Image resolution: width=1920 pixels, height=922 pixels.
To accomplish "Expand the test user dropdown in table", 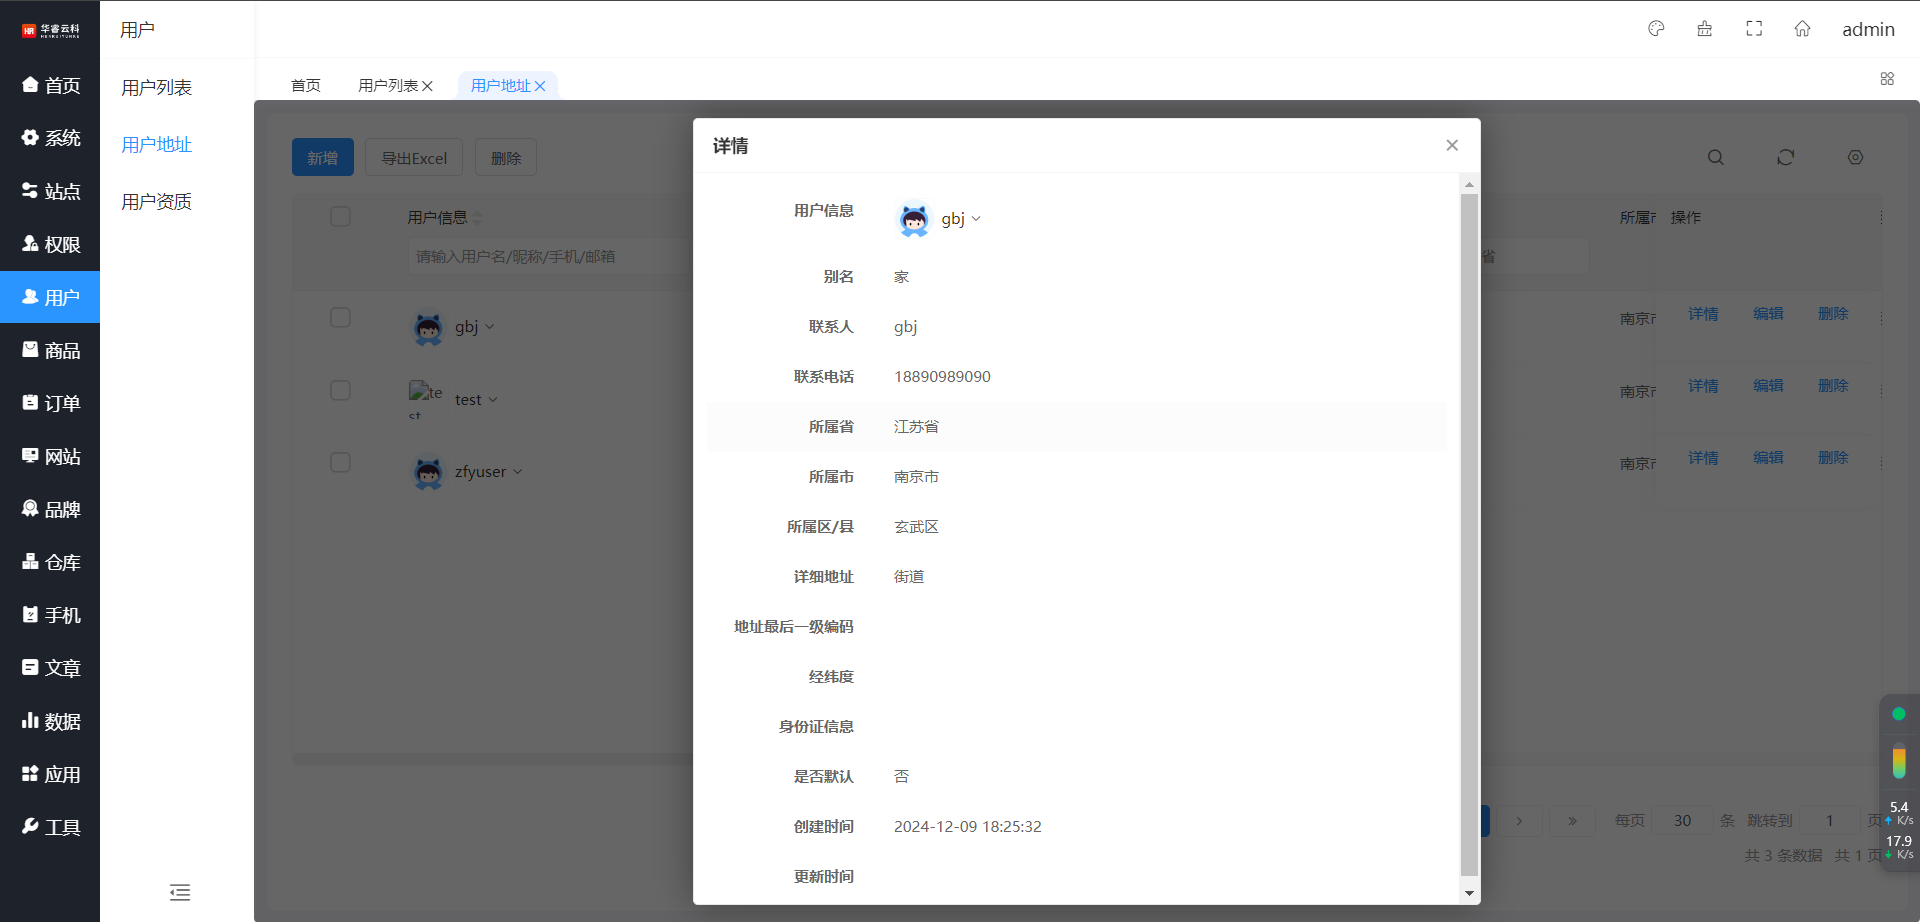I will pyautogui.click(x=492, y=400).
